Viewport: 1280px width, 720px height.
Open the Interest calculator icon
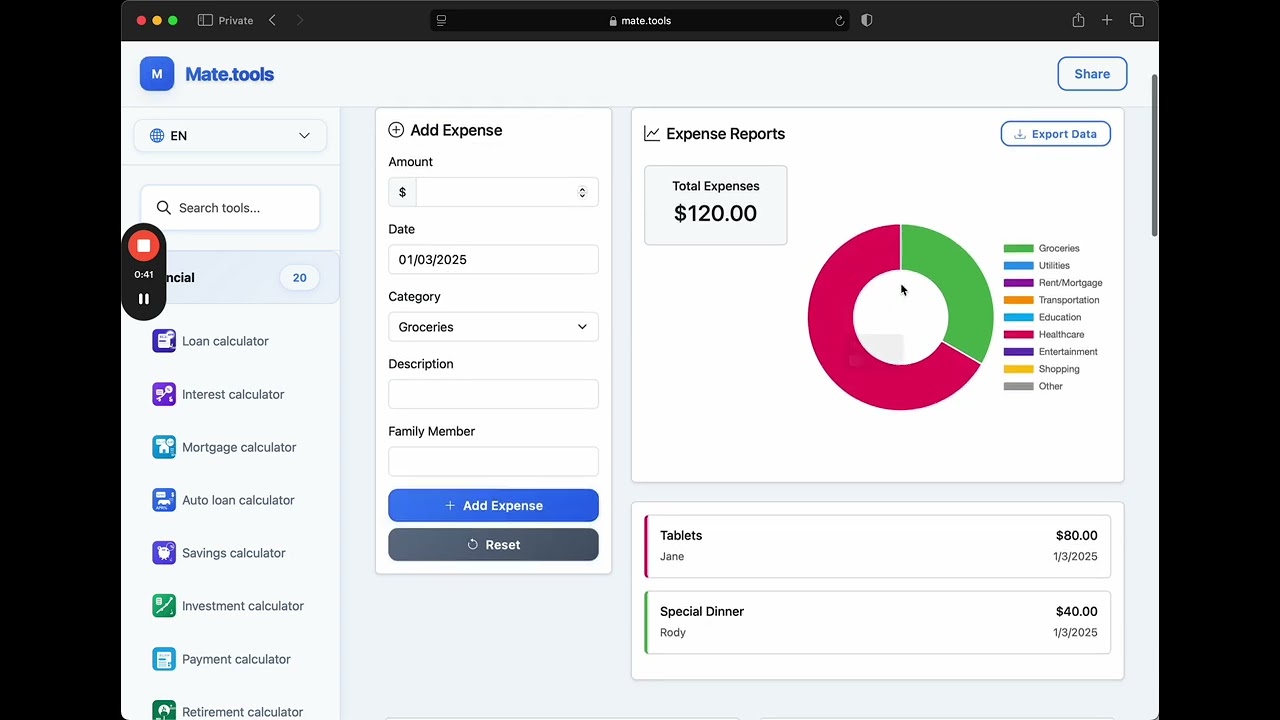(164, 394)
